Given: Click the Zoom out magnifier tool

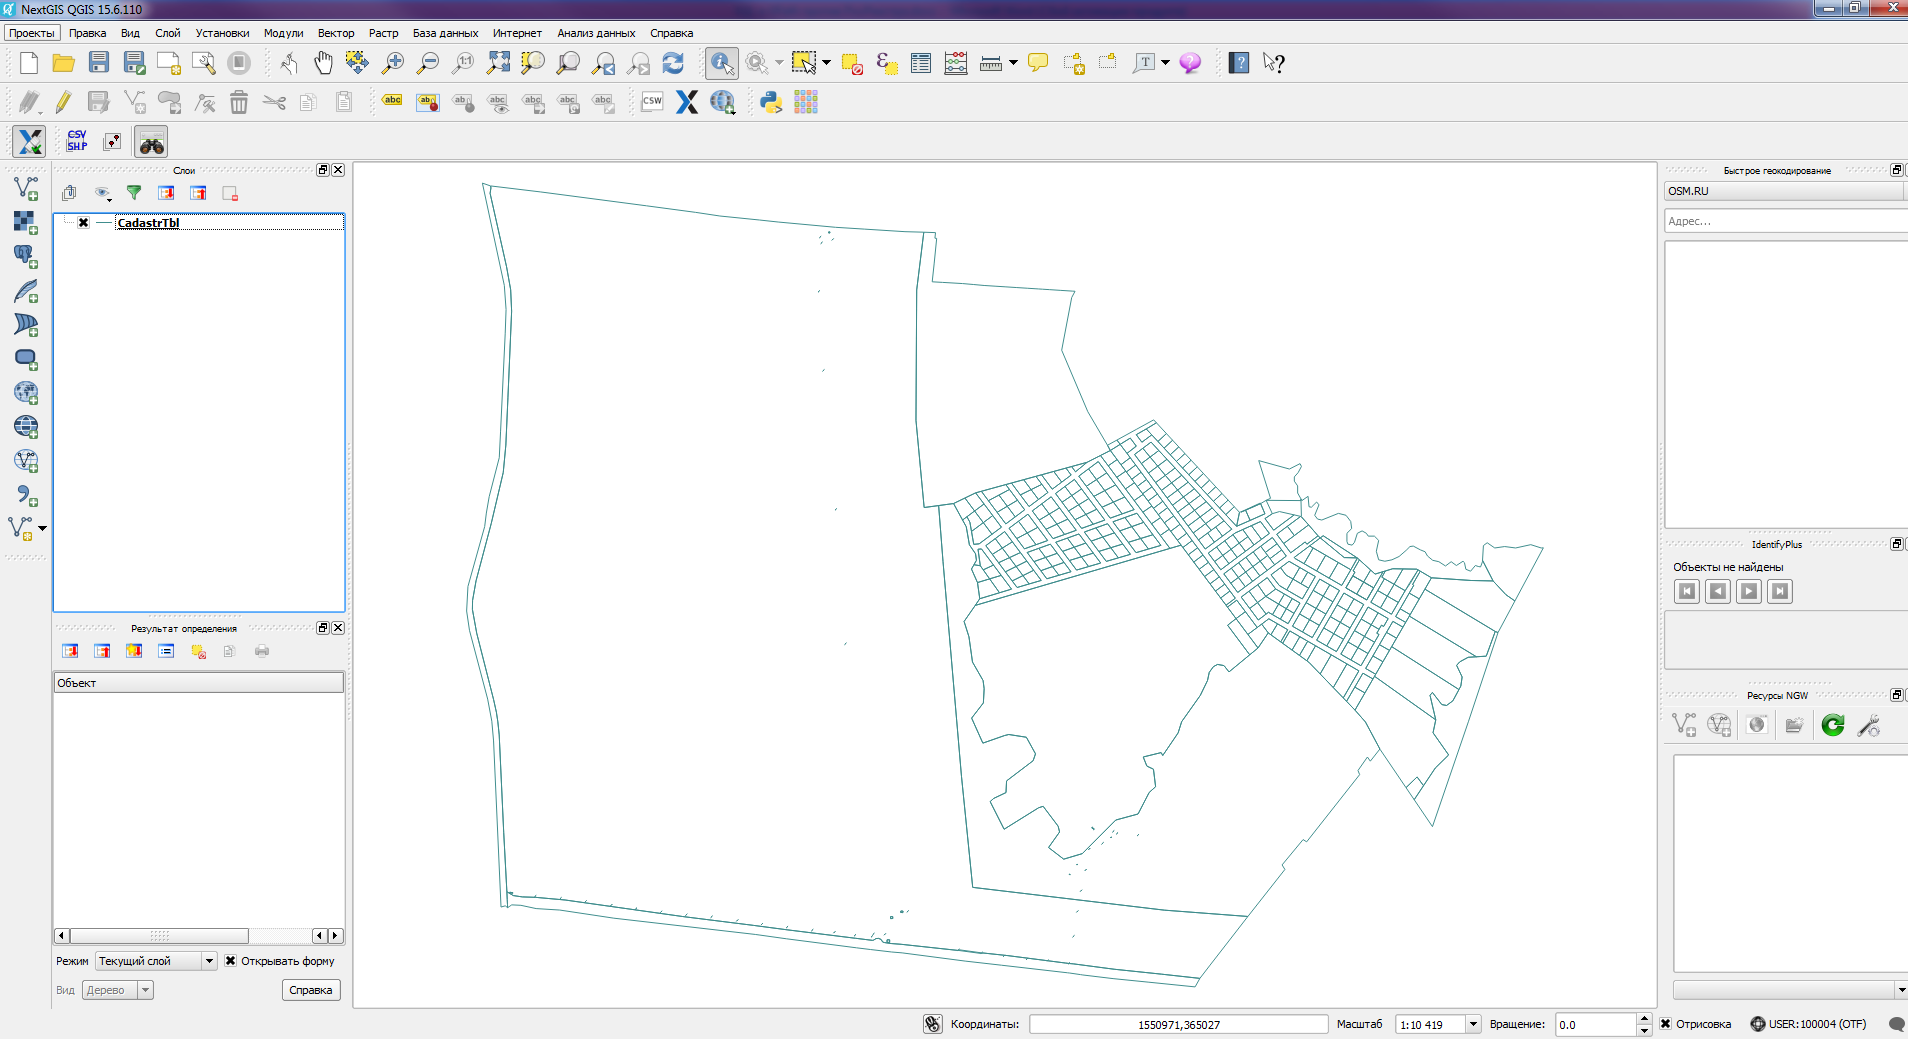Looking at the screenshot, I should [x=427, y=63].
